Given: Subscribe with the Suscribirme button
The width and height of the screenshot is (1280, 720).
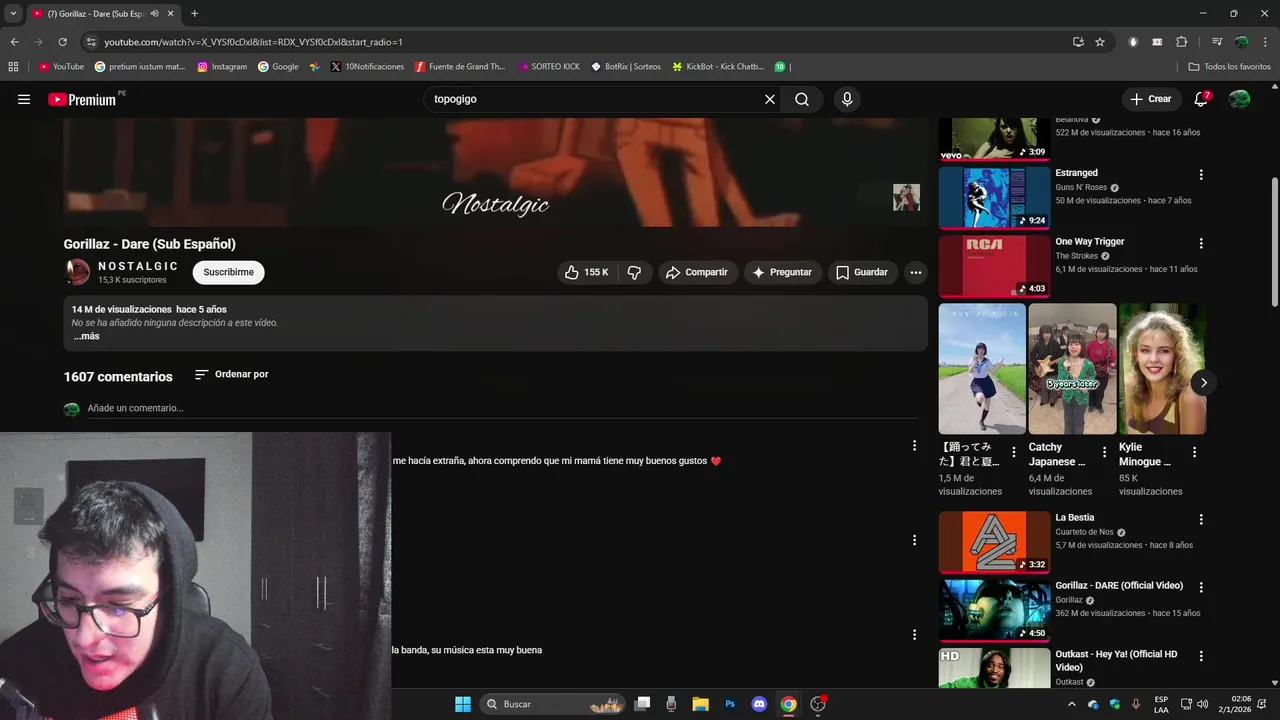Looking at the screenshot, I should click(229, 272).
